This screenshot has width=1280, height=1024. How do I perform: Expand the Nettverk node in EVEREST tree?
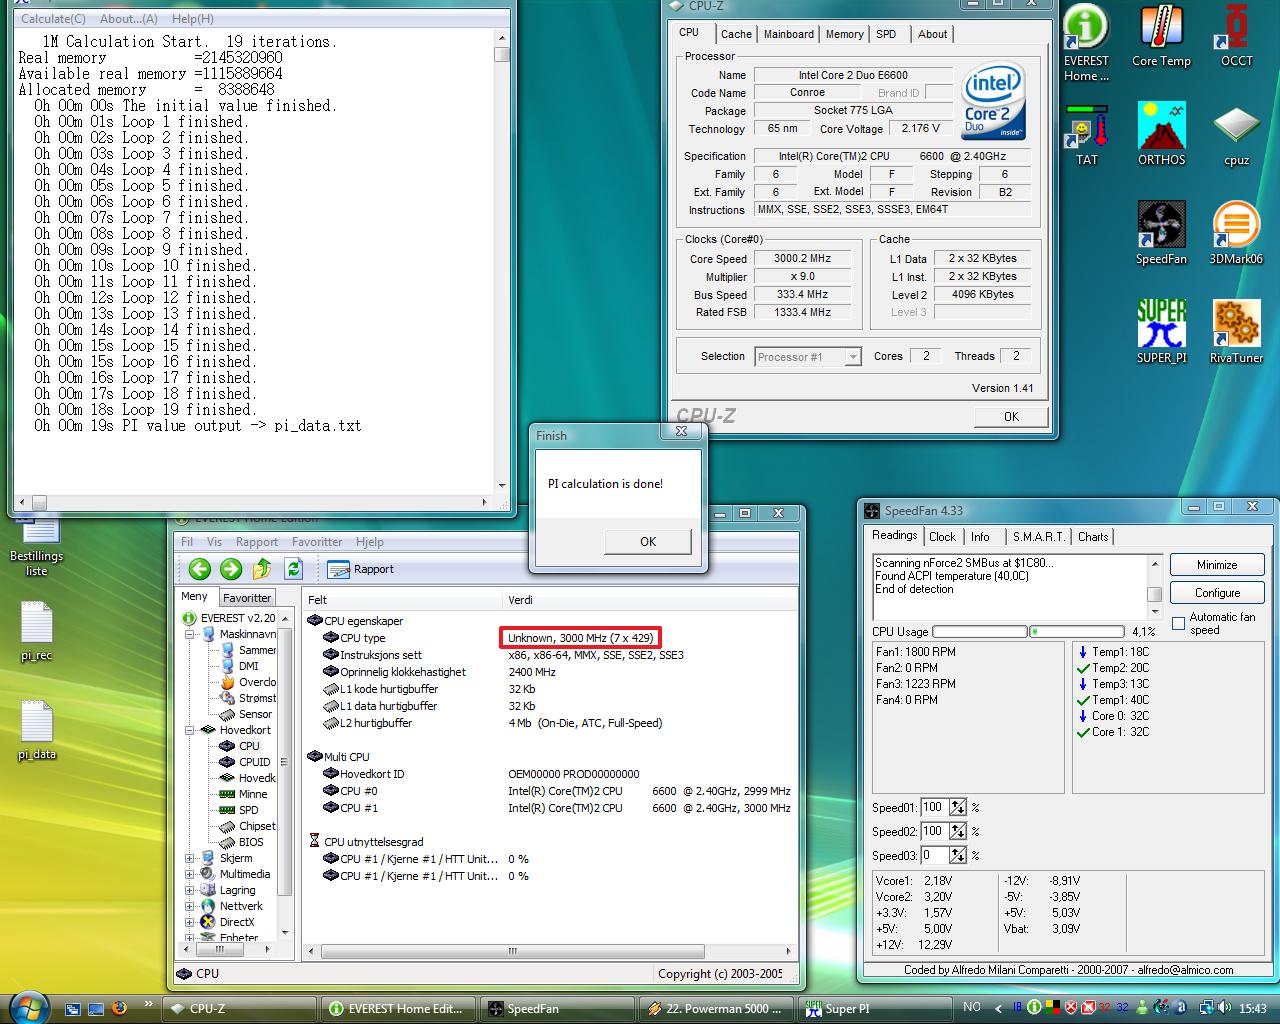pyautogui.click(x=190, y=906)
